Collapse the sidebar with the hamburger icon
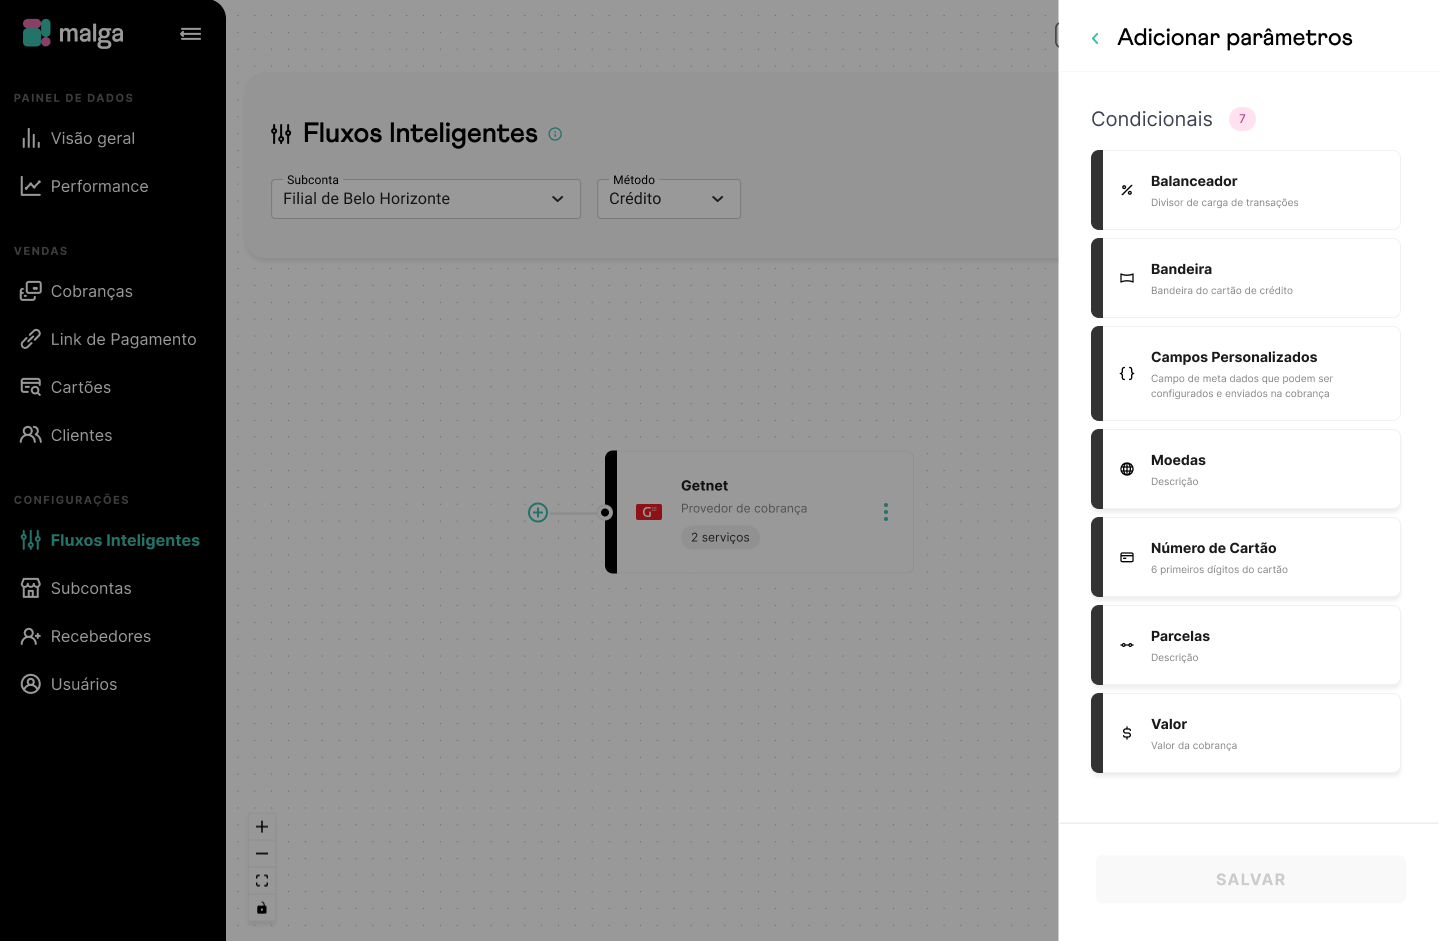 191,34
